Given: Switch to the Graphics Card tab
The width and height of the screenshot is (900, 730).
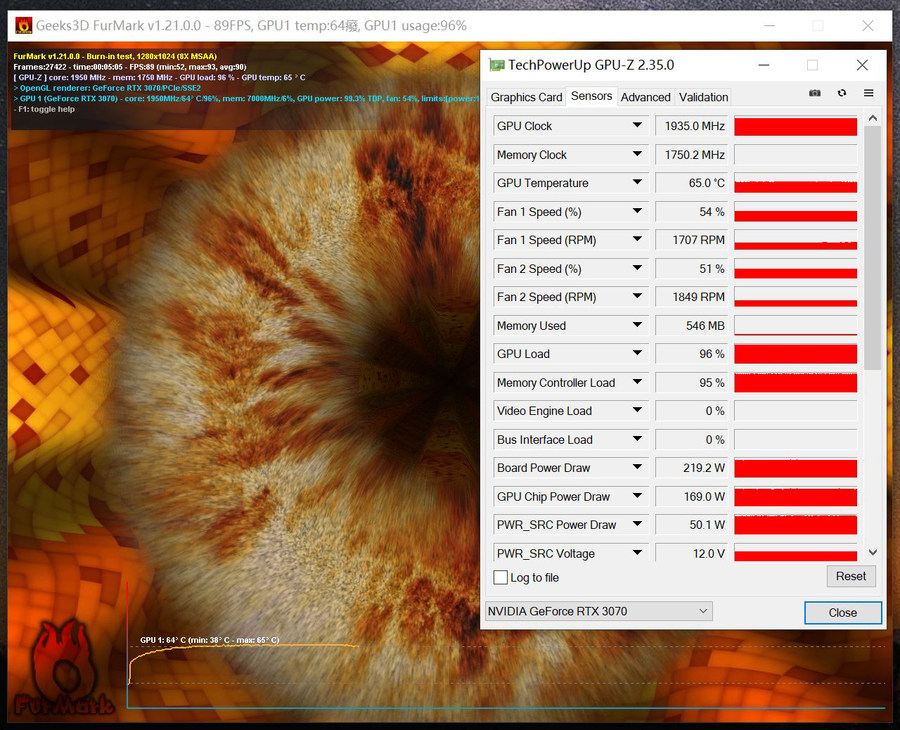Looking at the screenshot, I should point(526,97).
